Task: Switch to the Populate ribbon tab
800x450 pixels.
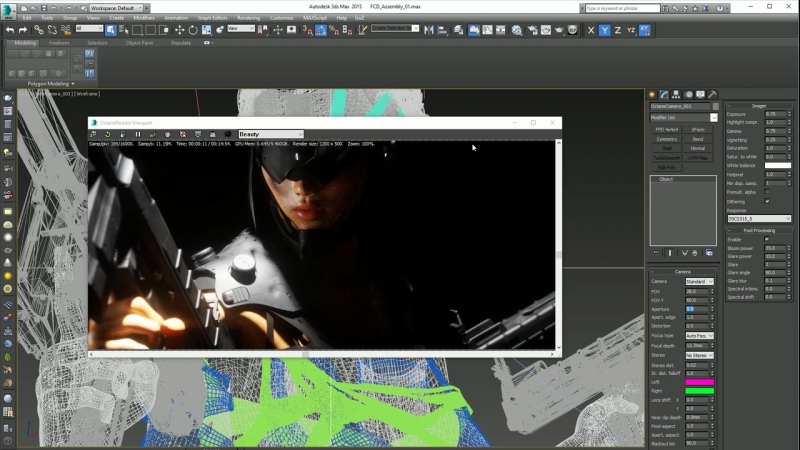Action: click(x=181, y=43)
